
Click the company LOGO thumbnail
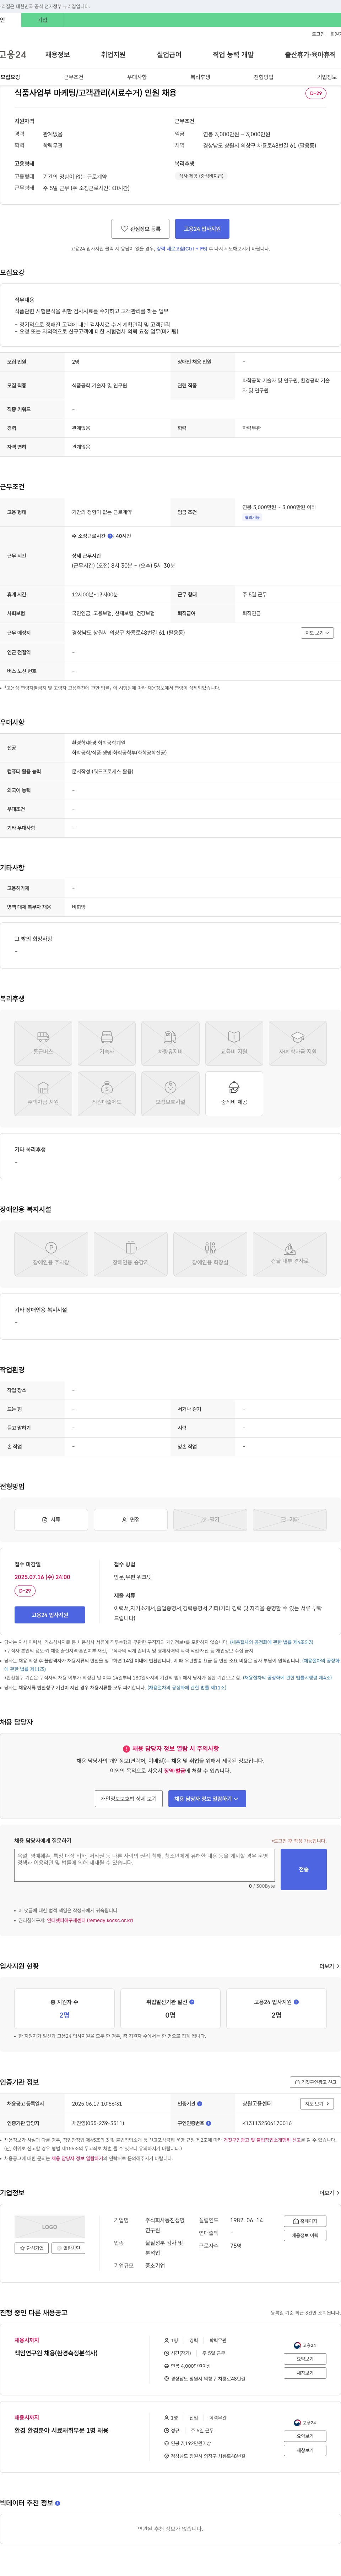coord(50,2227)
